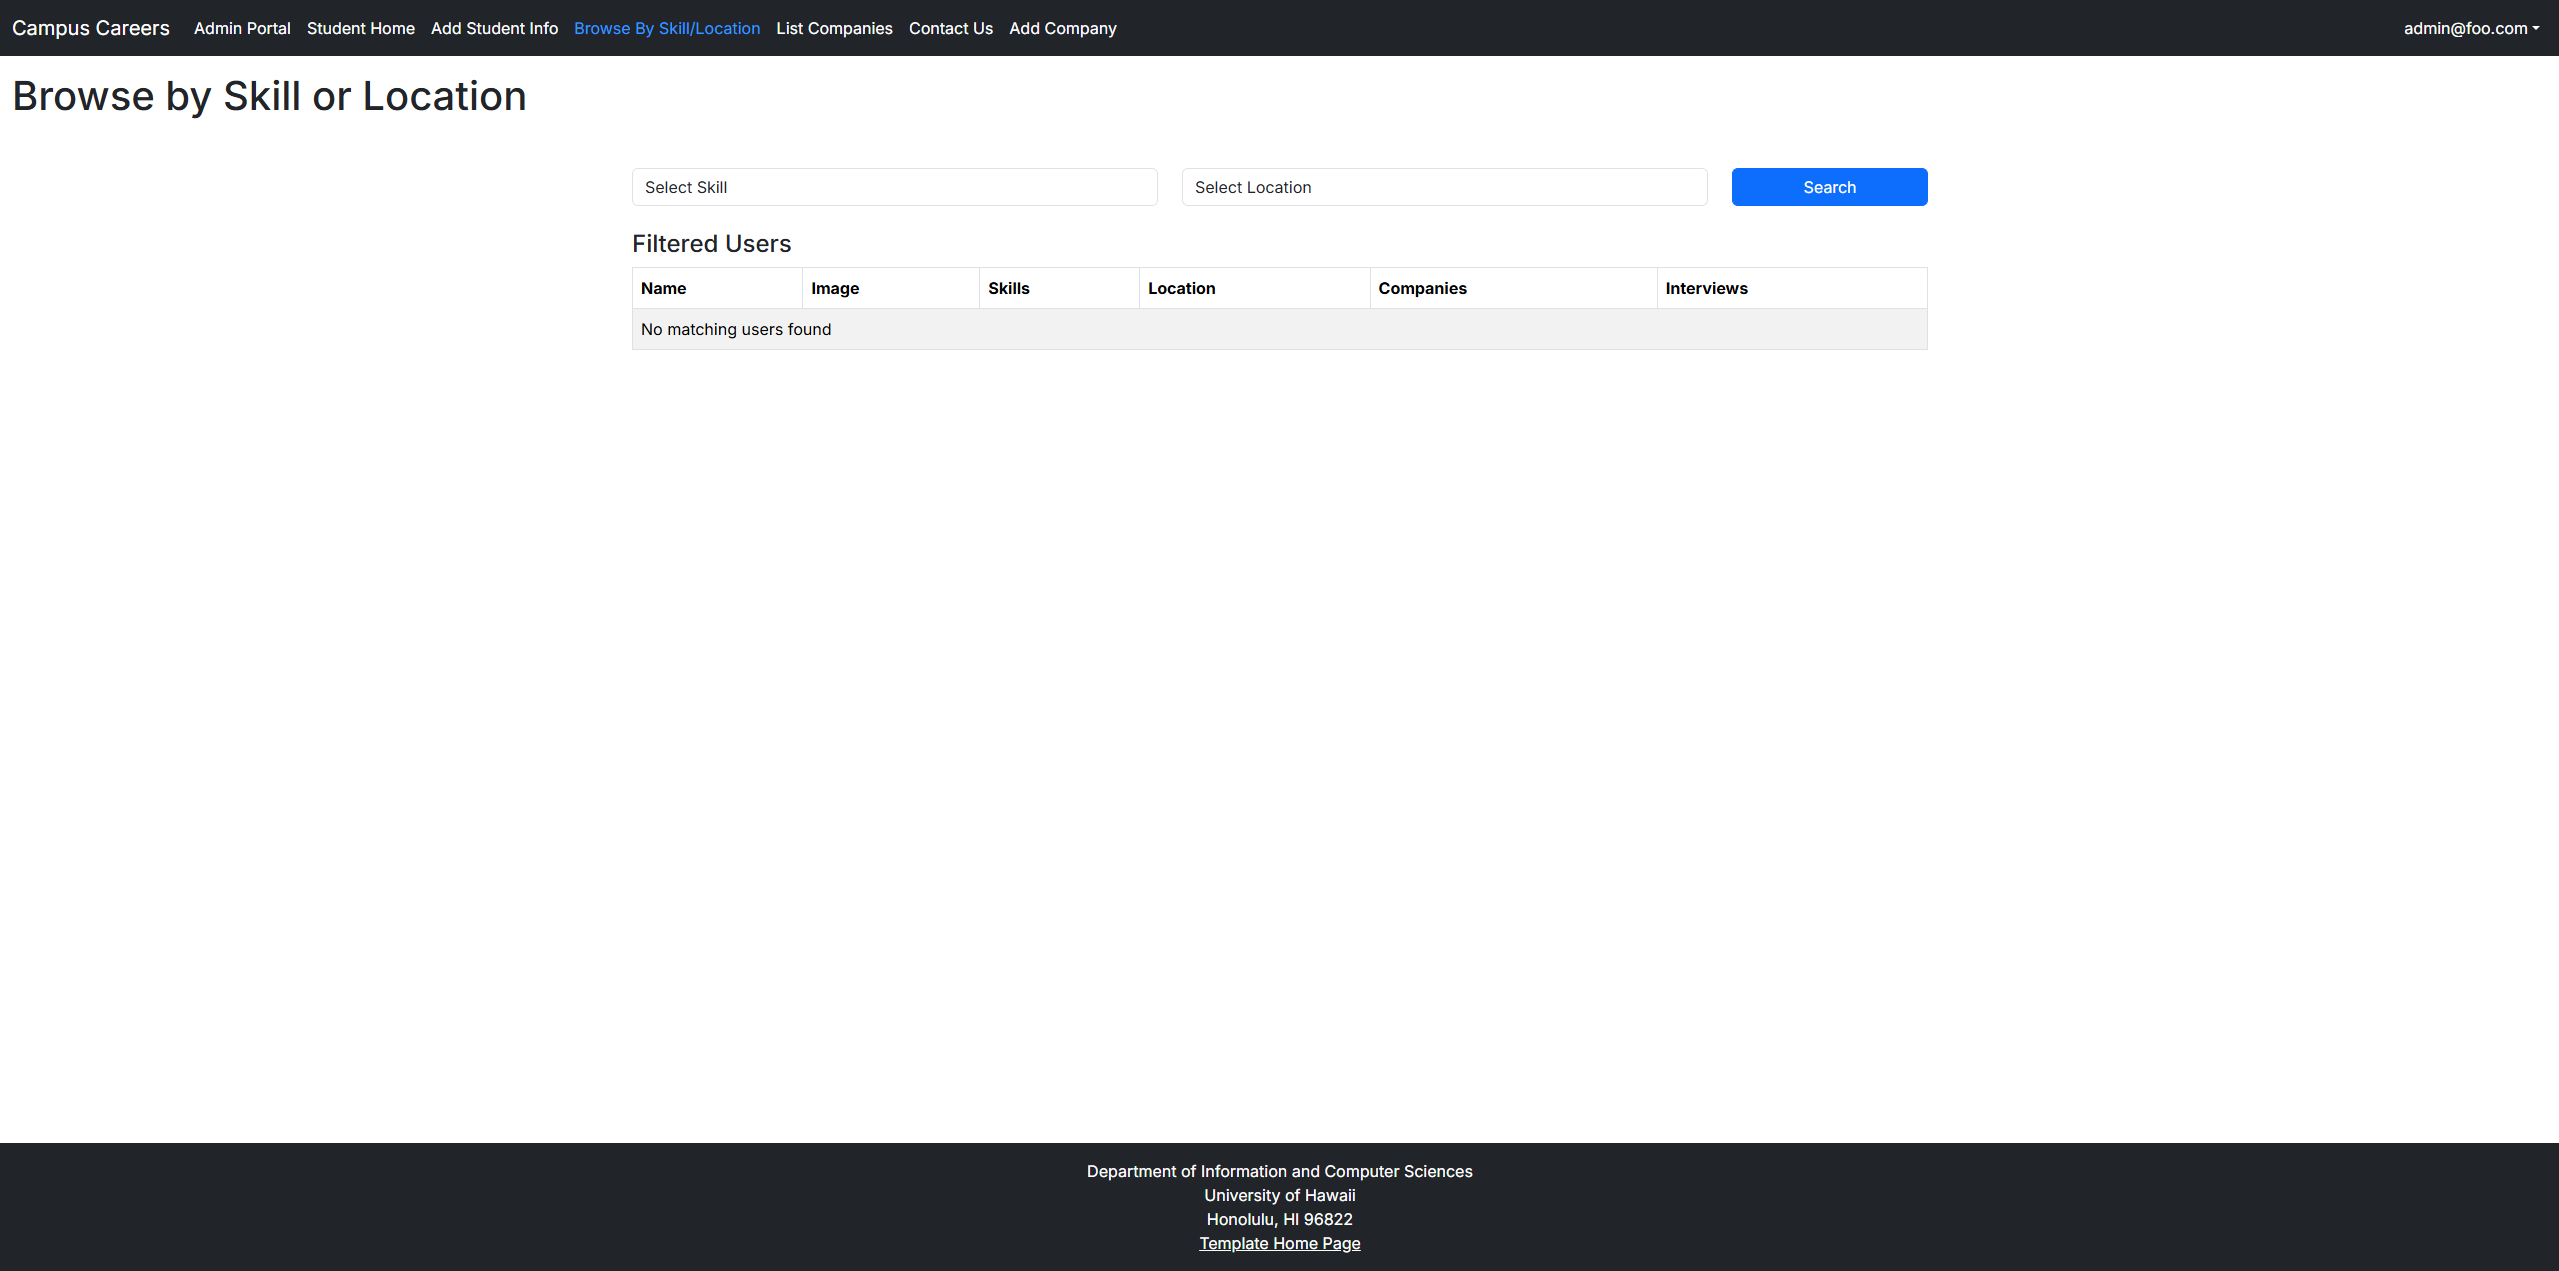
Task: Open the Select Location dropdown
Action: 1443,187
